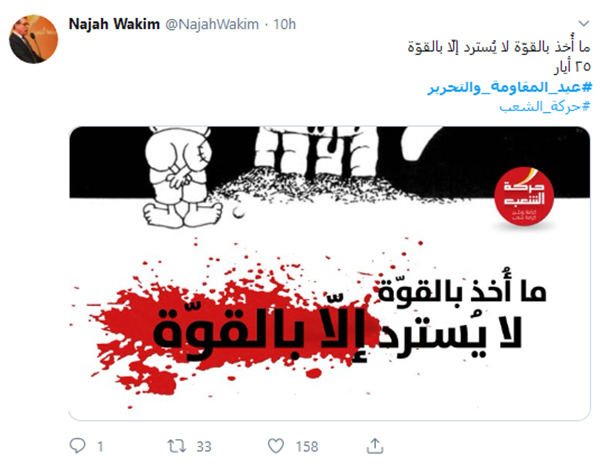Image resolution: width=600 pixels, height=465 pixels.
Task: Click the Najah Wakim display name
Action: (114, 24)
